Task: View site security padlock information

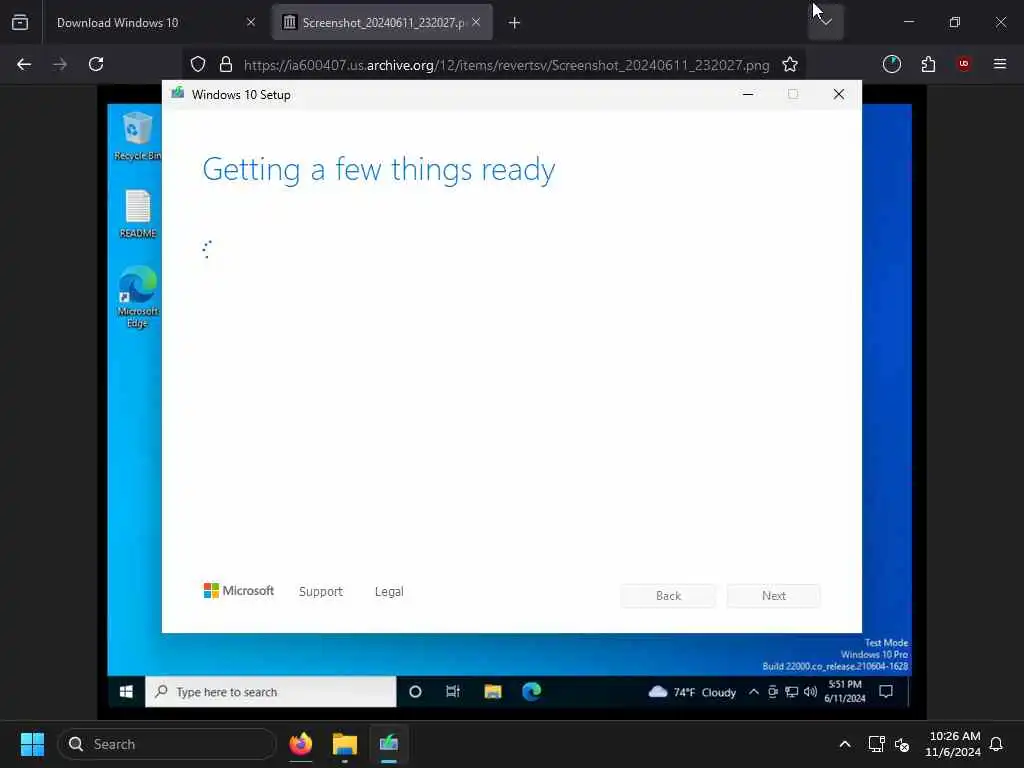Action: click(226, 64)
